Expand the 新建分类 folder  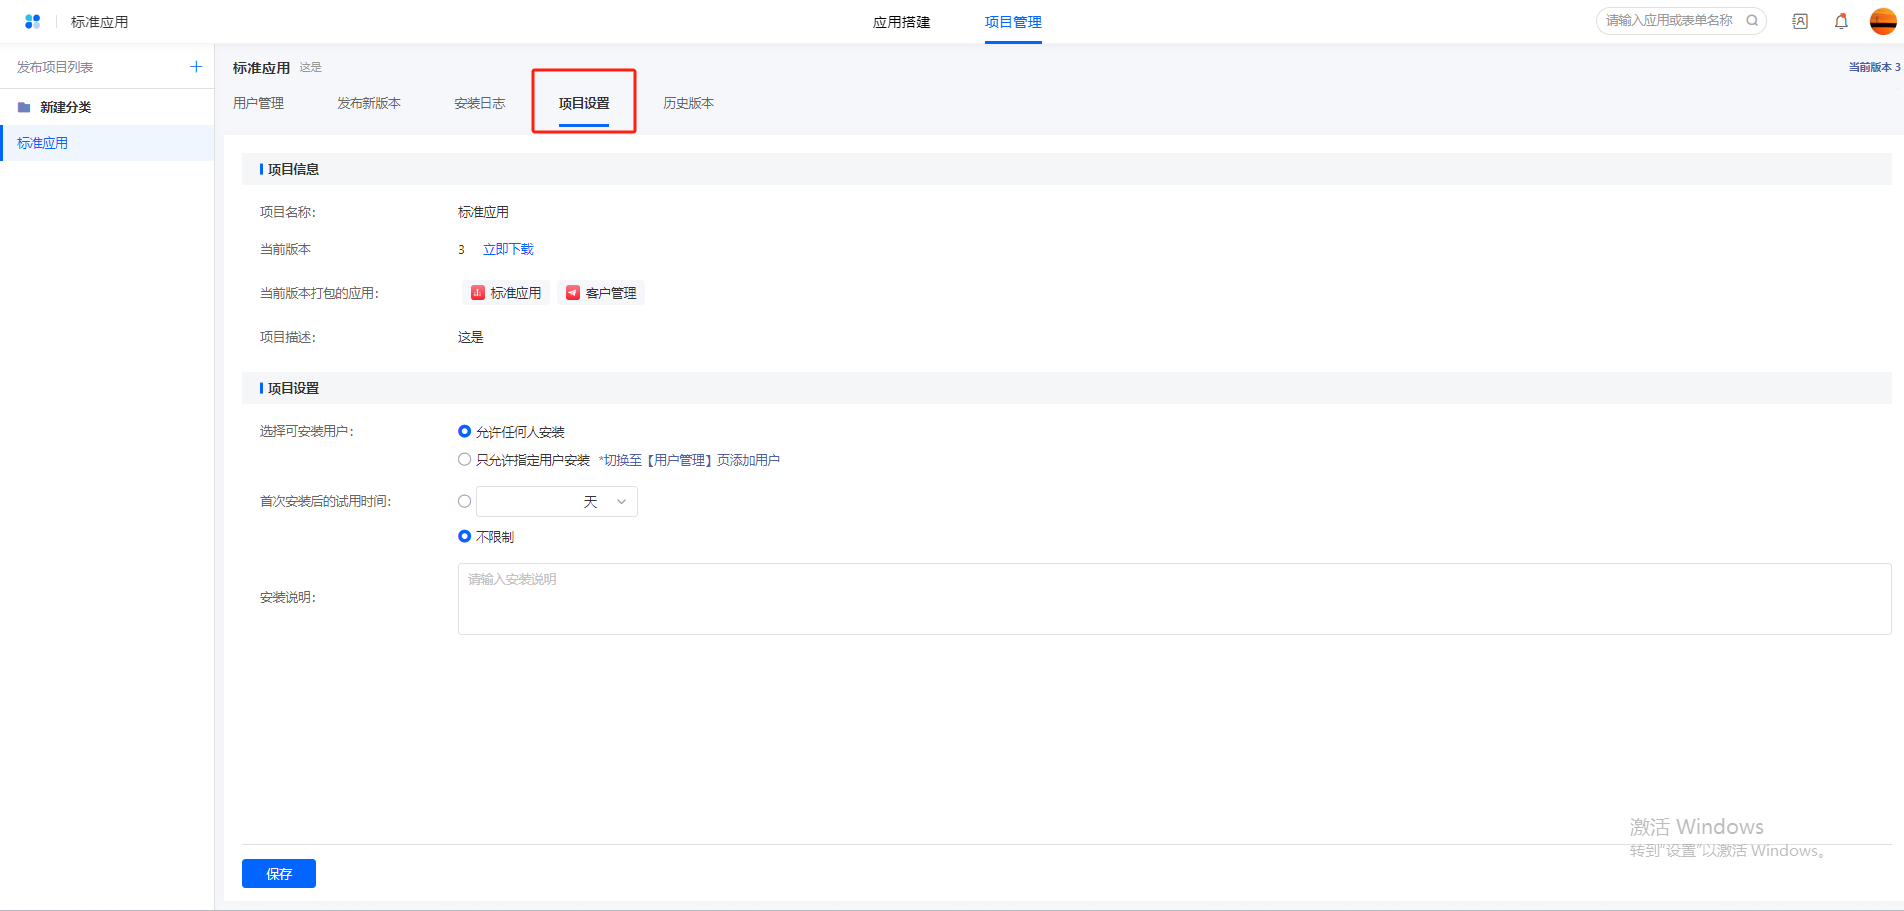pyautogui.click(x=65, y=107)
